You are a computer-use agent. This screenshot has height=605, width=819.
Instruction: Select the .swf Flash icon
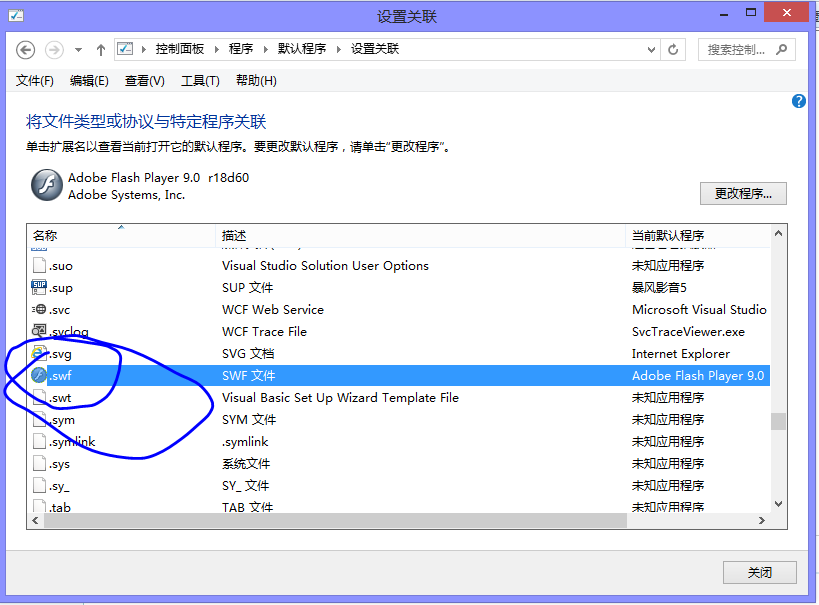point(39,375)
